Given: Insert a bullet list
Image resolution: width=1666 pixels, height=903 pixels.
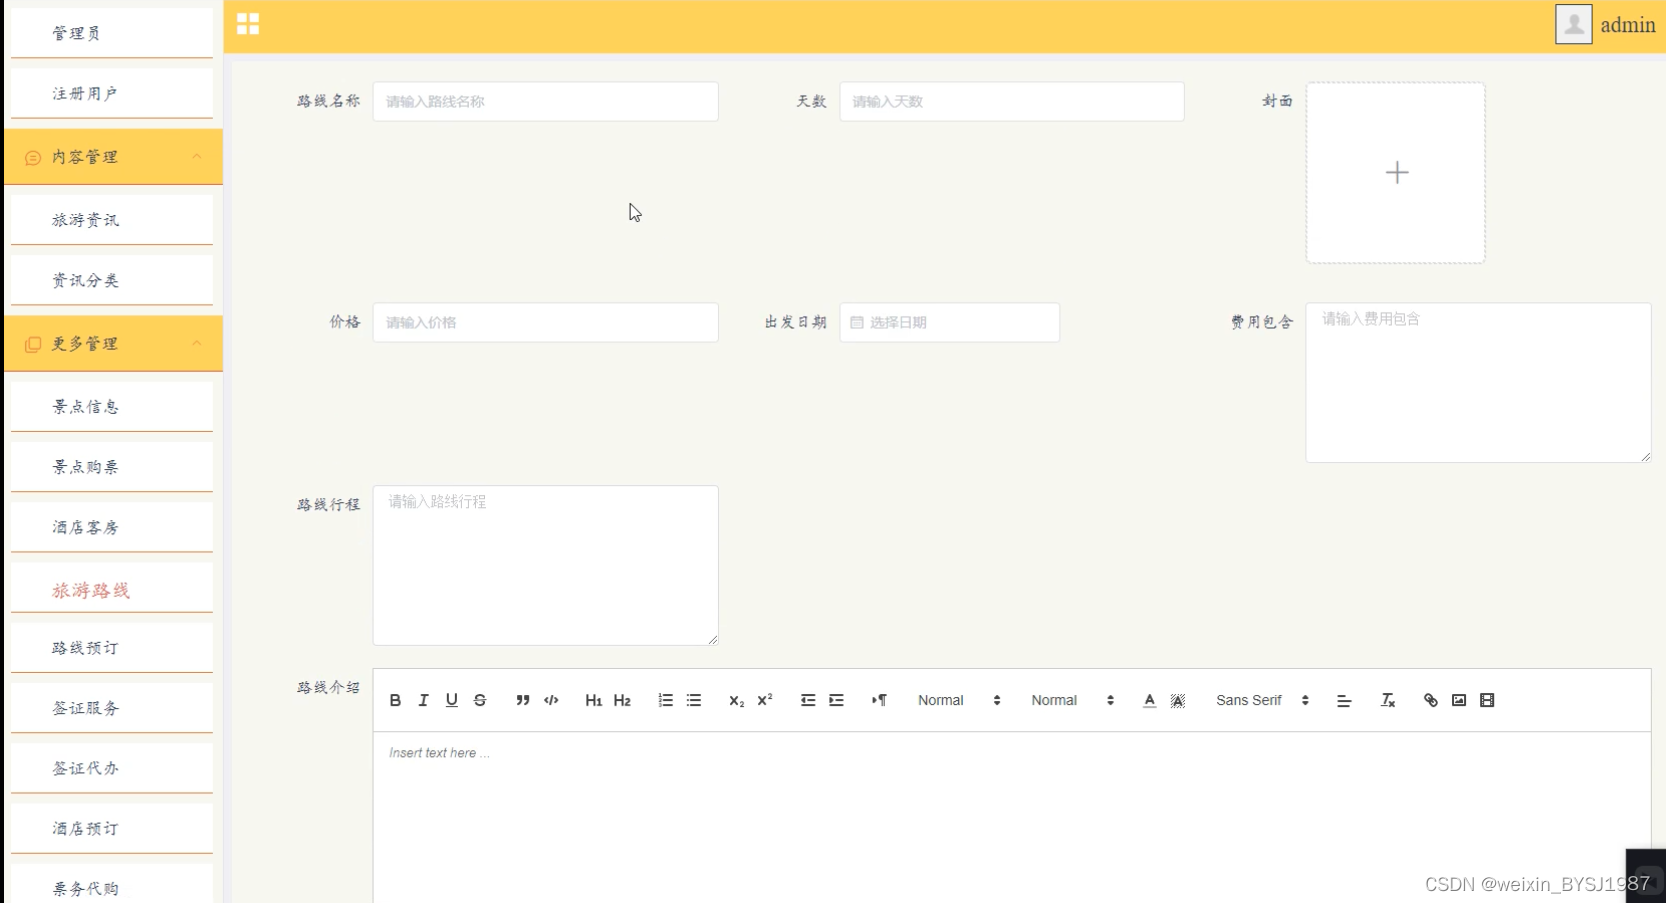Looking at the screenshot, I should 693,700.
